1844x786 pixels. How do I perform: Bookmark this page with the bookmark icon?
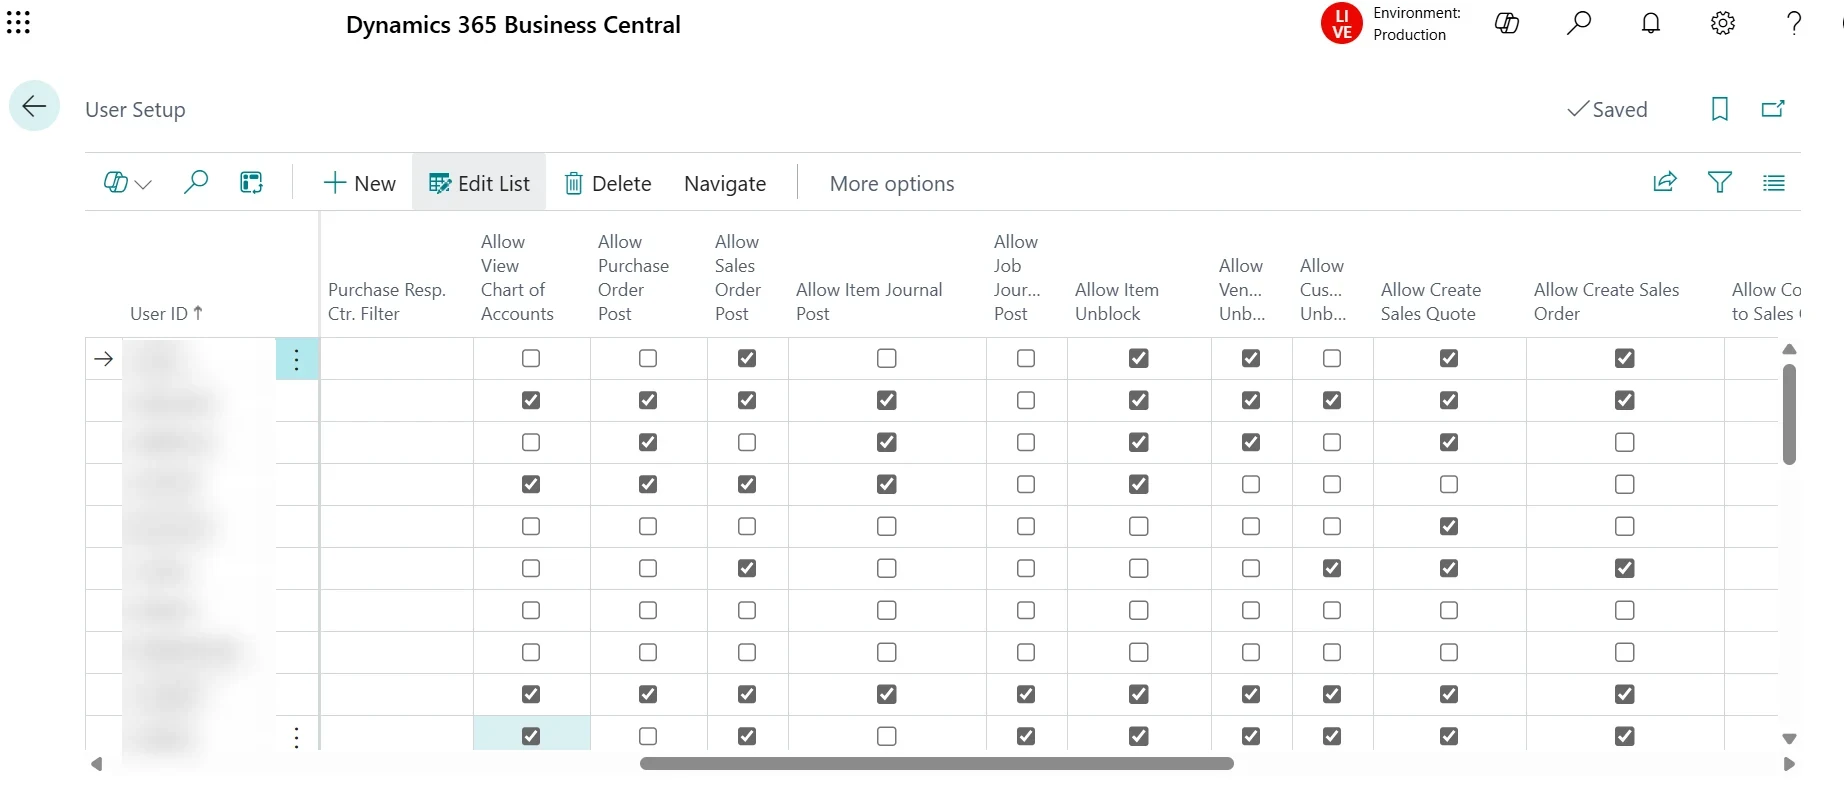(1720, 109)
